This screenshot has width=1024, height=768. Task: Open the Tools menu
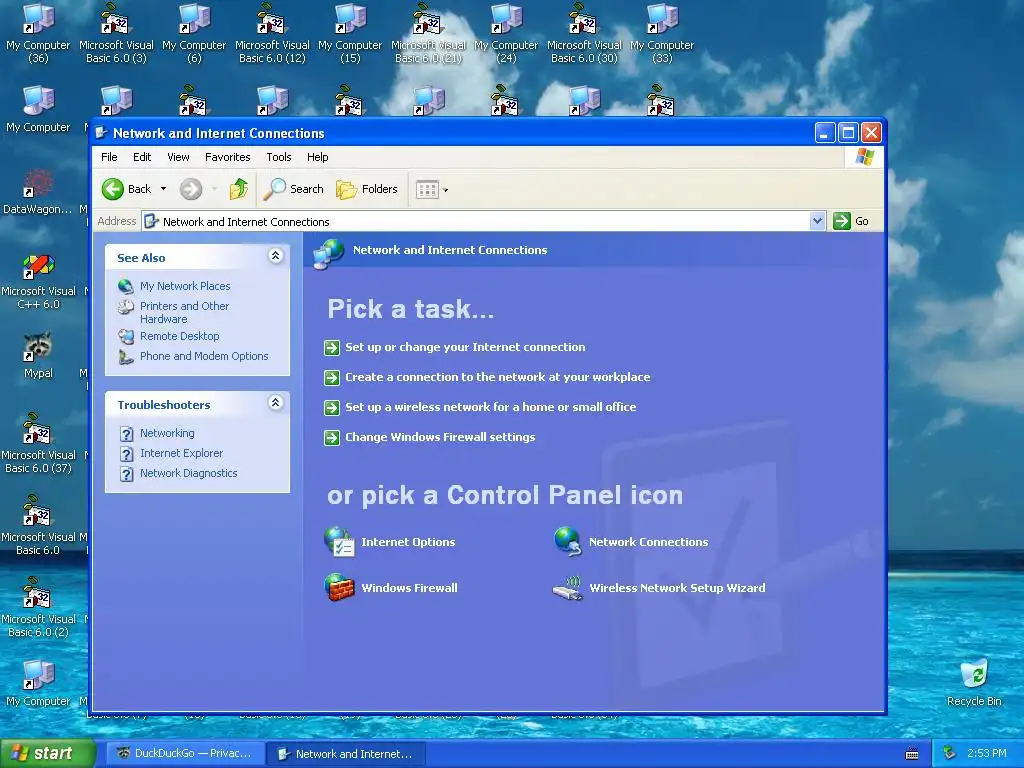pyautogui.click(x=279, y=157)
